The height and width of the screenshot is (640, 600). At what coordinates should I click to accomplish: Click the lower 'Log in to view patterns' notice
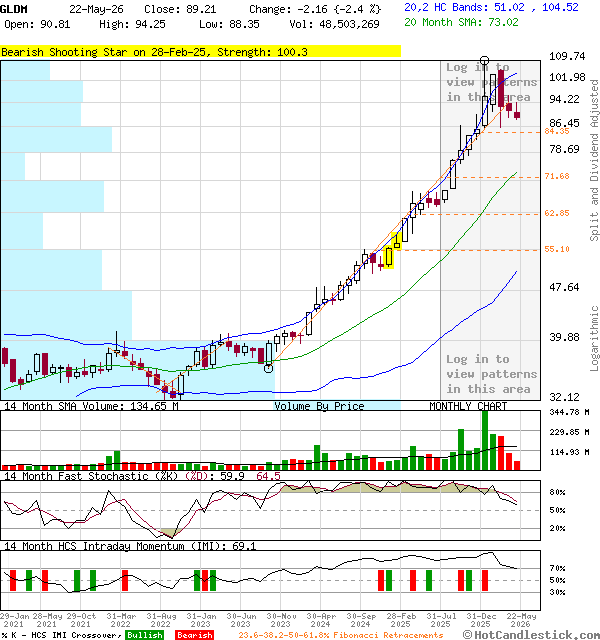[491, 374]
